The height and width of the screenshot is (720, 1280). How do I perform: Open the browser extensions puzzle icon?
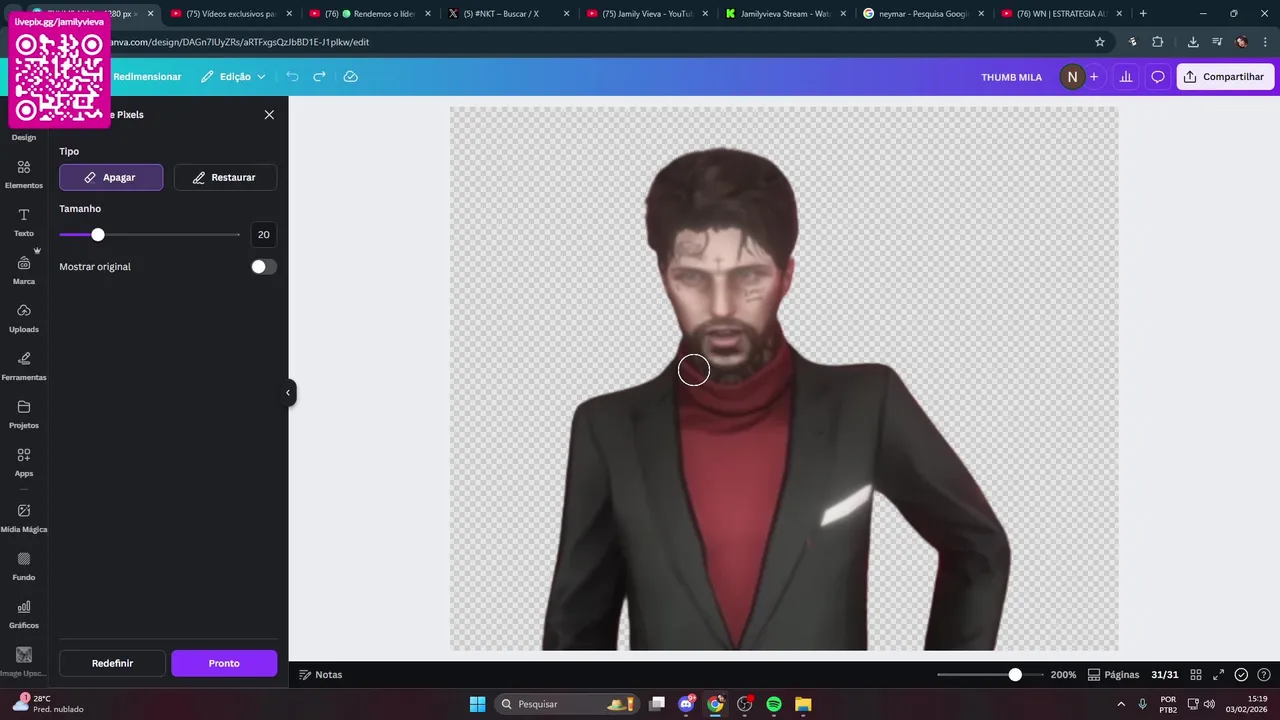click(1158, 42)
